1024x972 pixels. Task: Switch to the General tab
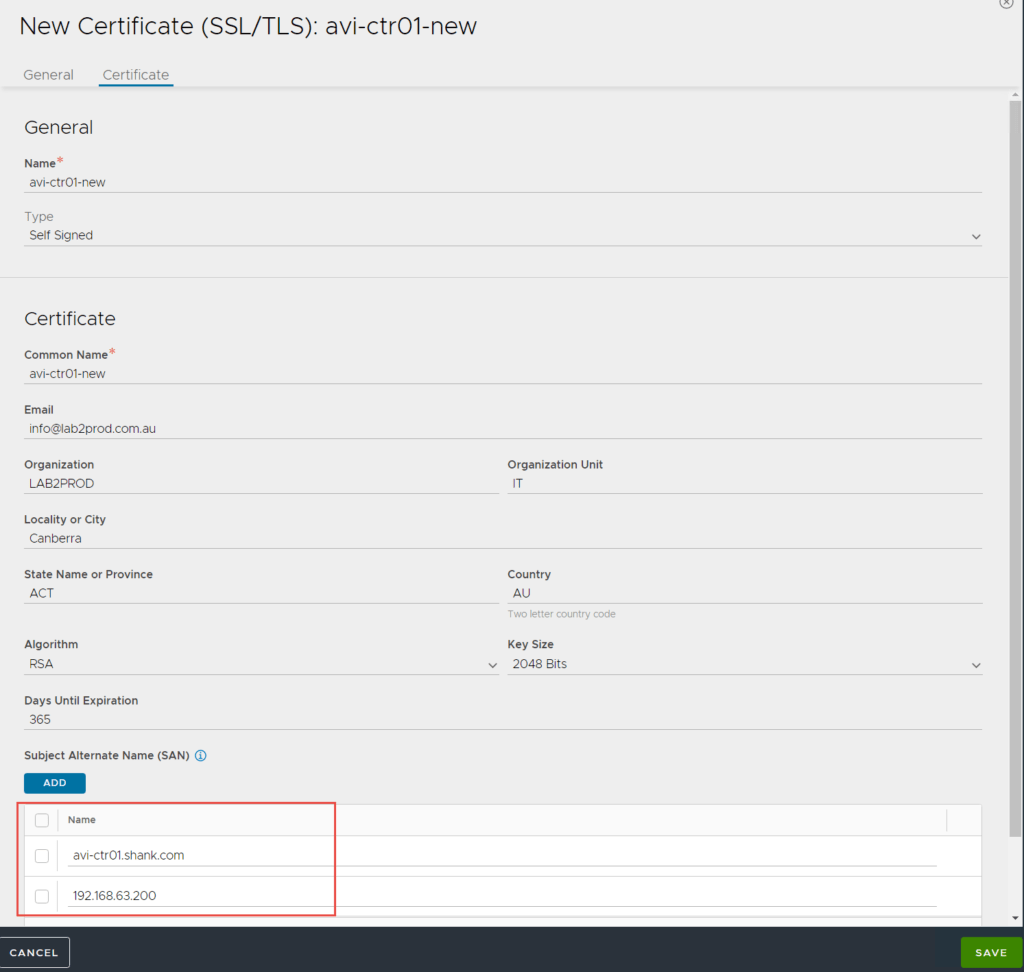pos(48,74)
